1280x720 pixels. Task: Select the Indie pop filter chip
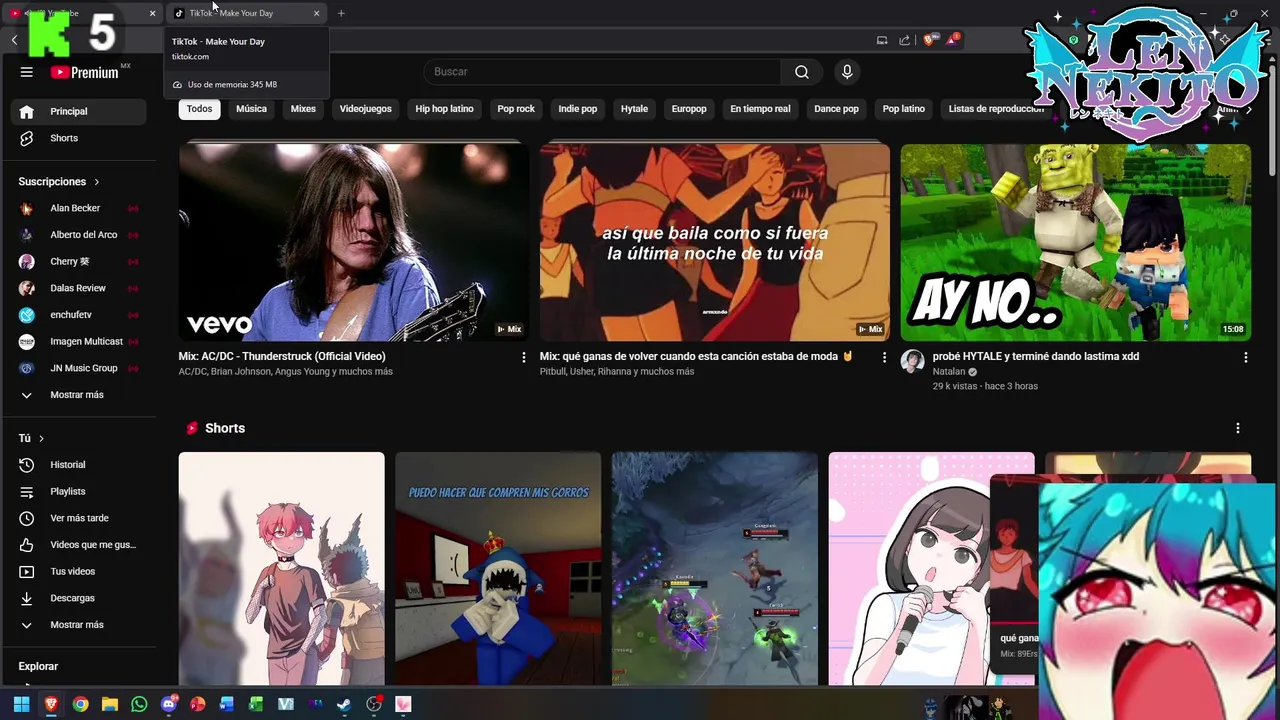[x=578, y=109]
